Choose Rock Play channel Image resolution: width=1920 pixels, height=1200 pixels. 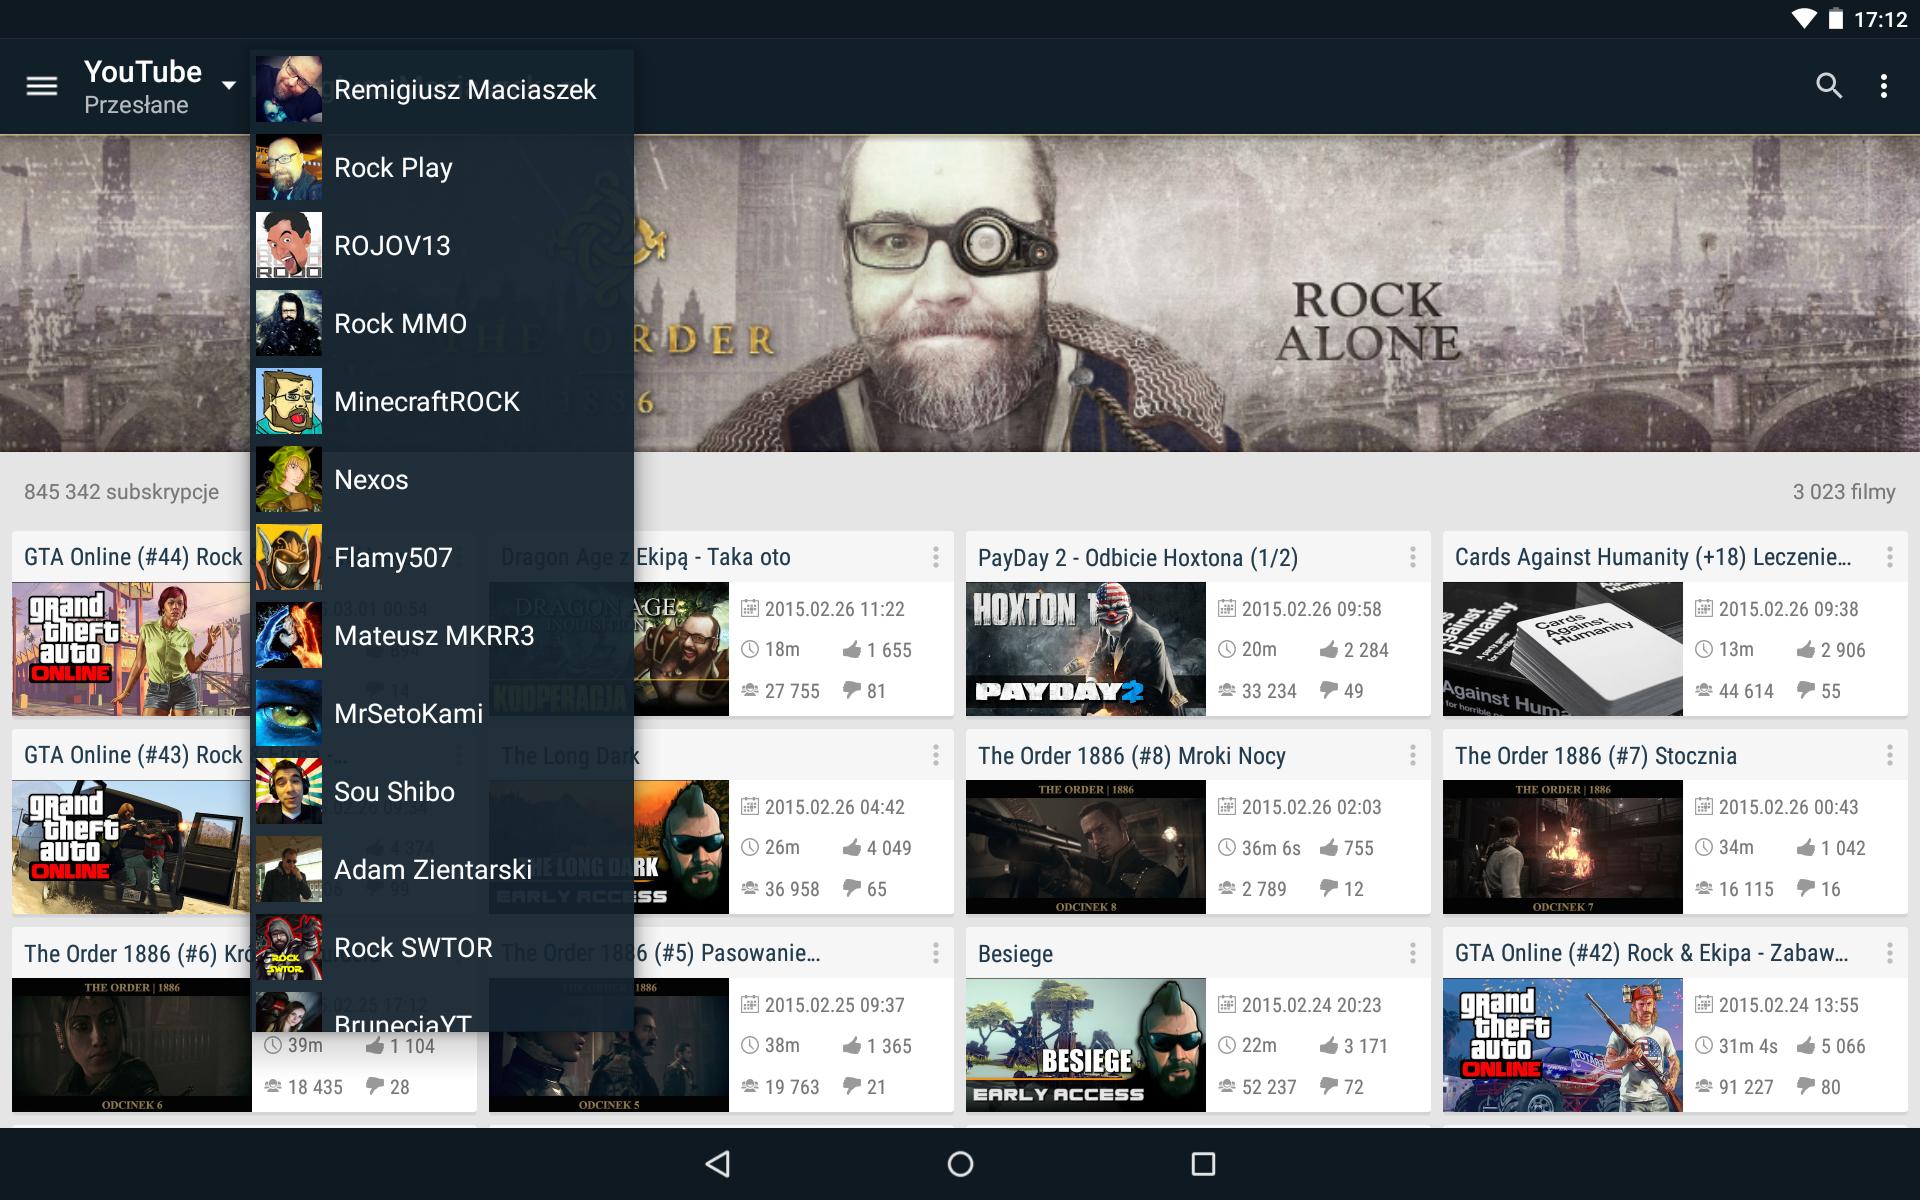[x=442, y=168]
